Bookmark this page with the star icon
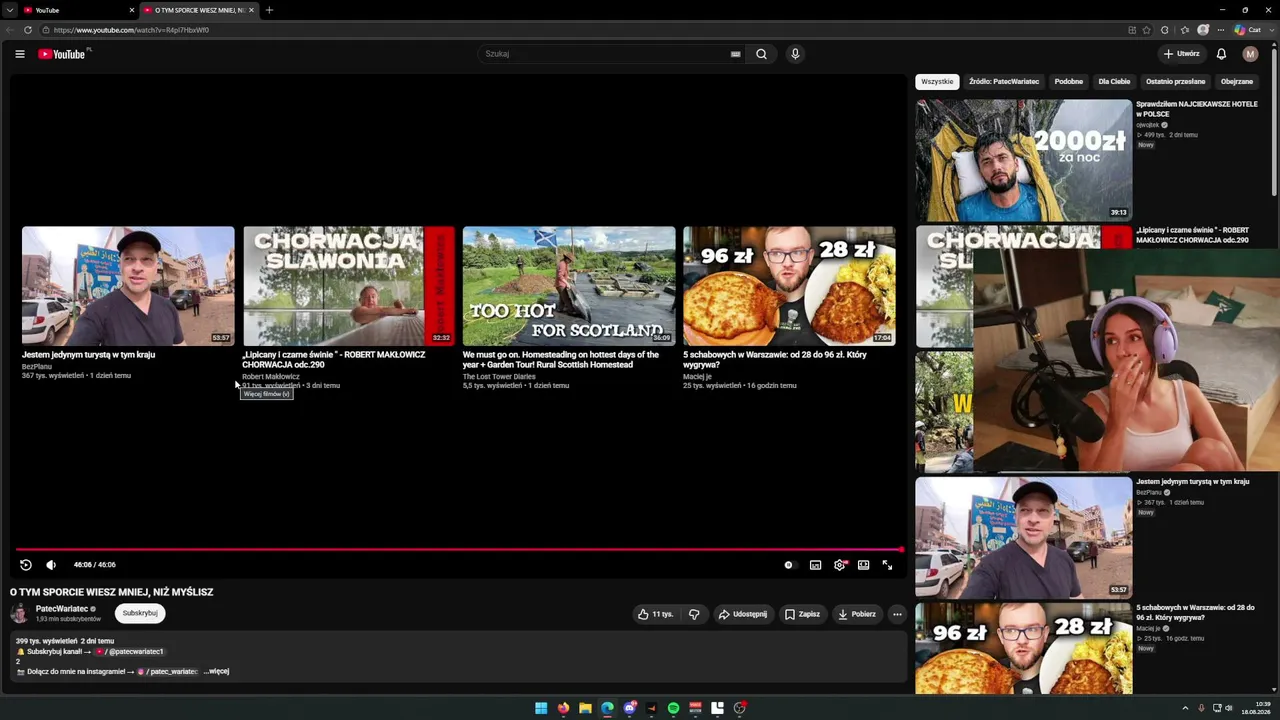This screenshot has height=720, width=1280. (x=1146, y=30)
